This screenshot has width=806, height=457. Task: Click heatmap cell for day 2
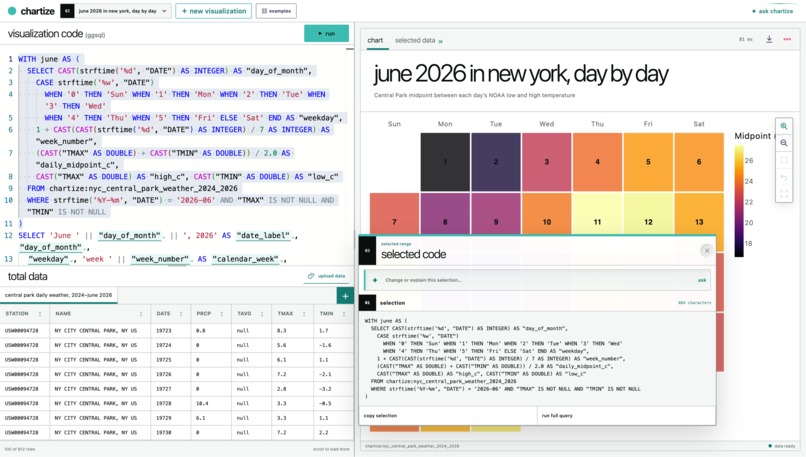click(x=496, y=162)
